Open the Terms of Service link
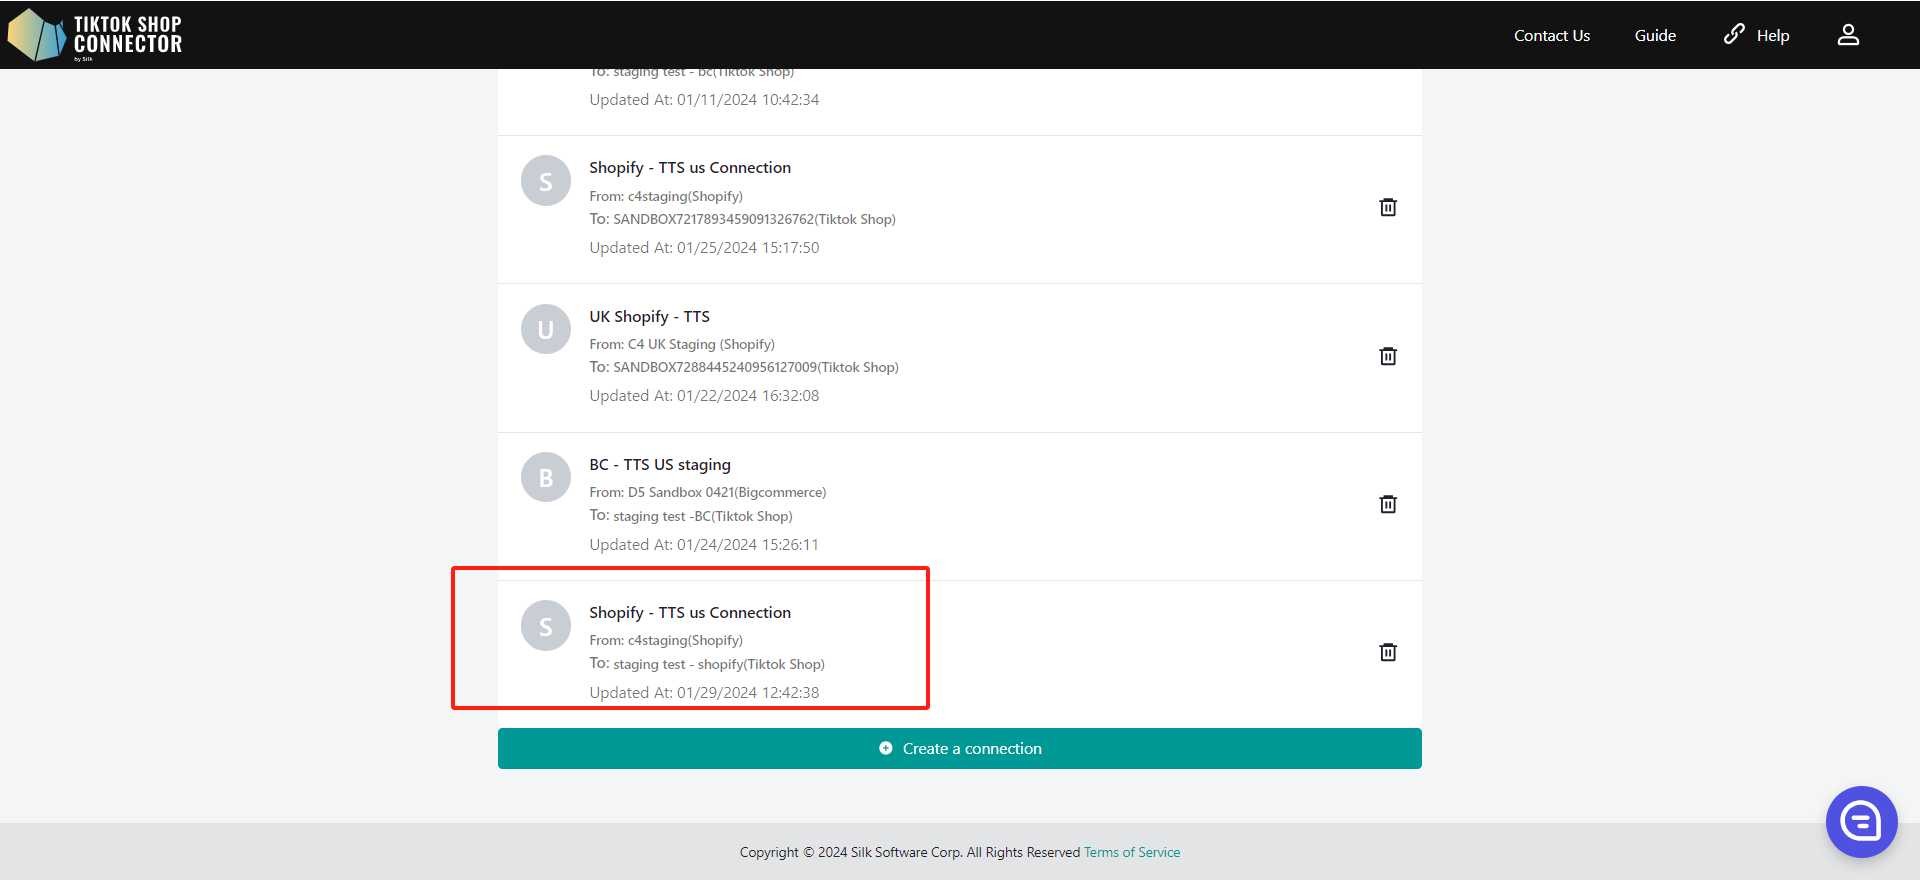The height and width of the screenshot is (880, 1920). (x=1131, y=852)
